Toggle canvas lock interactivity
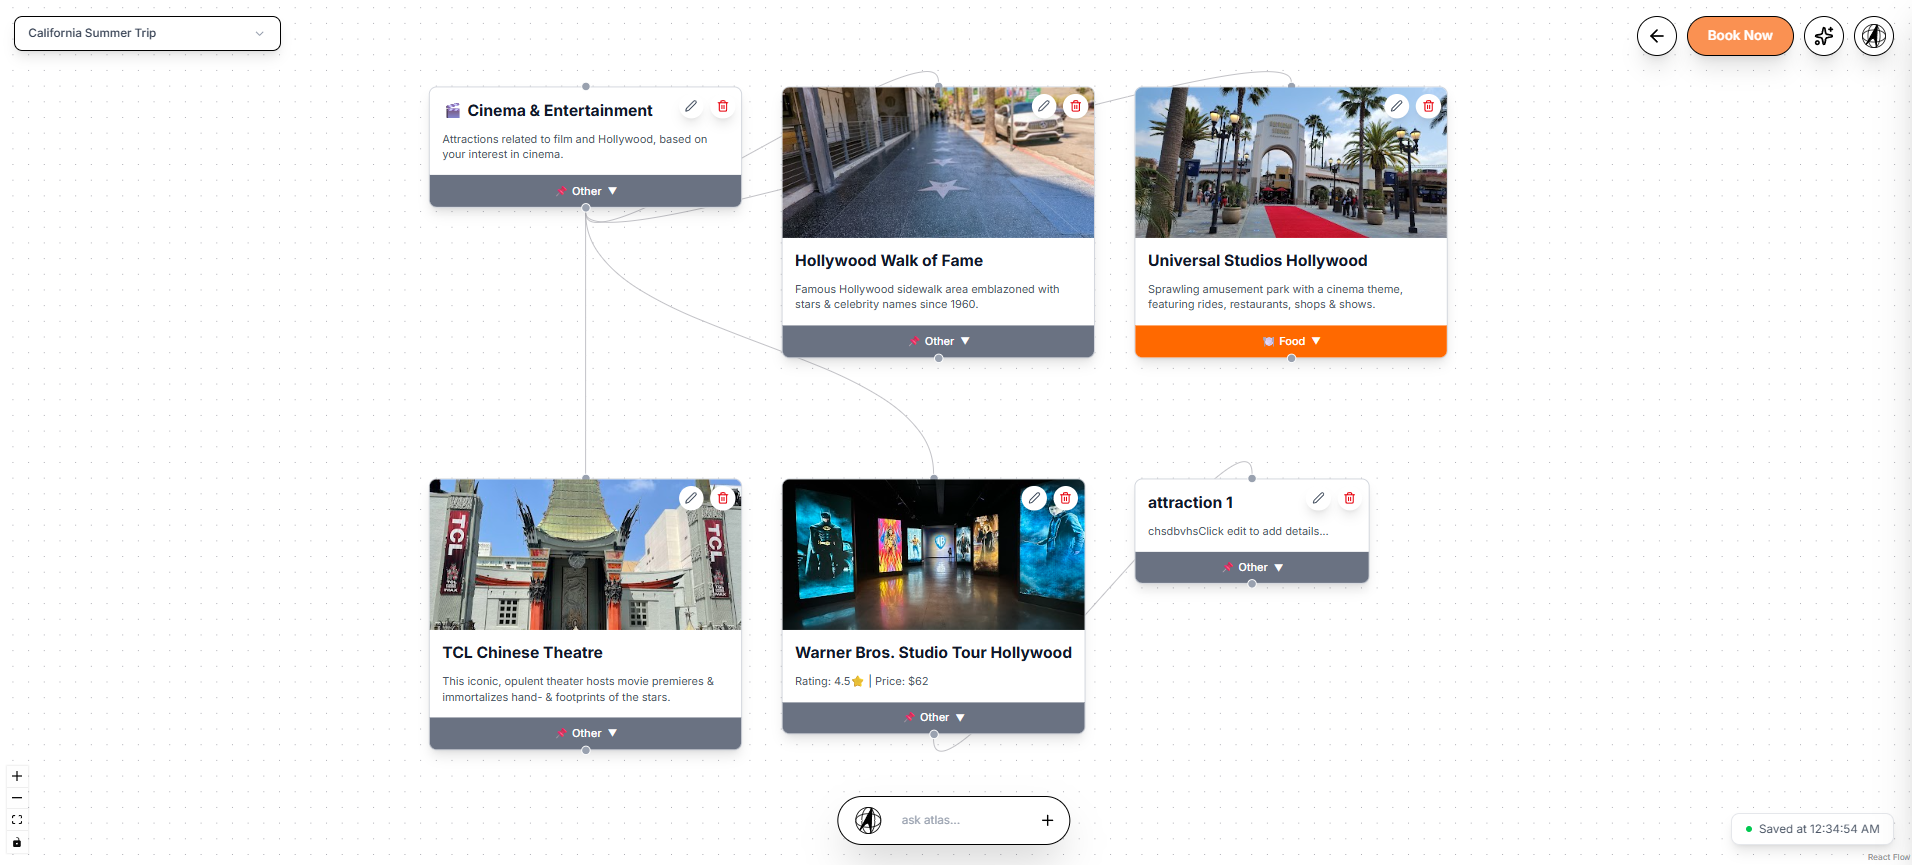The width and height of the screenshot is (1912, 865). (17, 842)
